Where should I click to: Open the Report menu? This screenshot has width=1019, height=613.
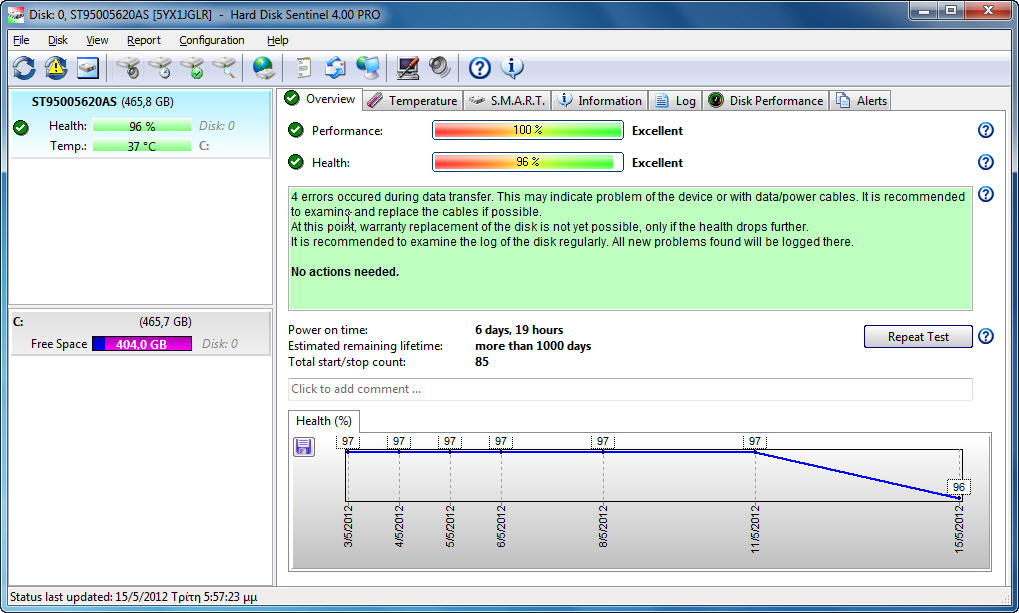[x=144, y=40]
